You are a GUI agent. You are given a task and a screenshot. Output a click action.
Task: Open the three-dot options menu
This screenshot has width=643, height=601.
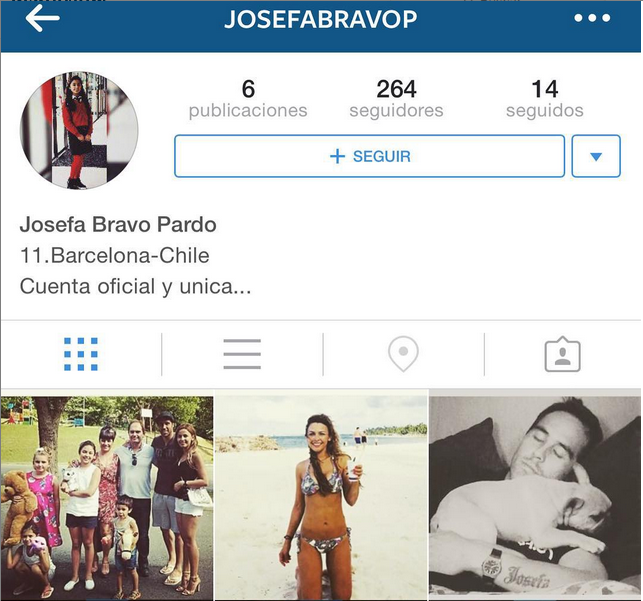592,18
